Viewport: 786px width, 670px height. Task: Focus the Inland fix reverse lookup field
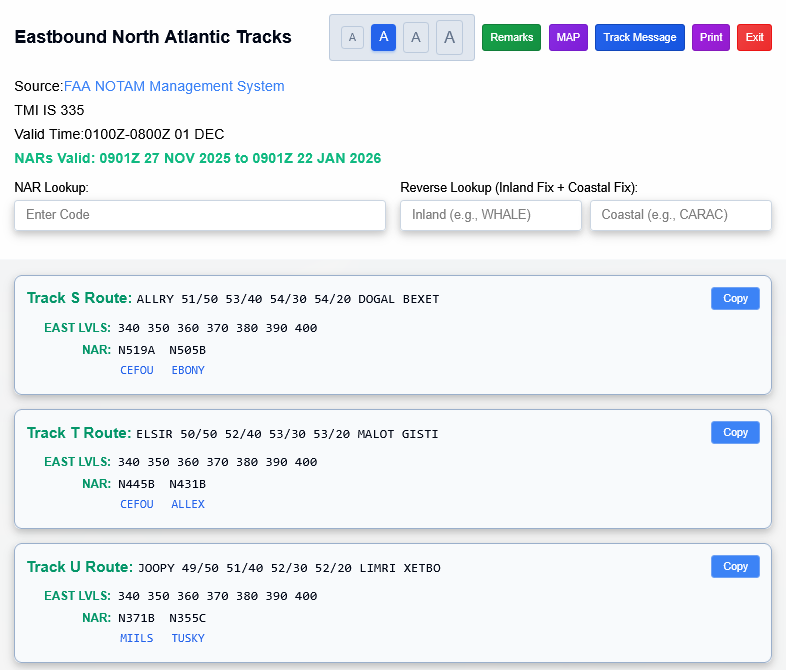[491, 215]
